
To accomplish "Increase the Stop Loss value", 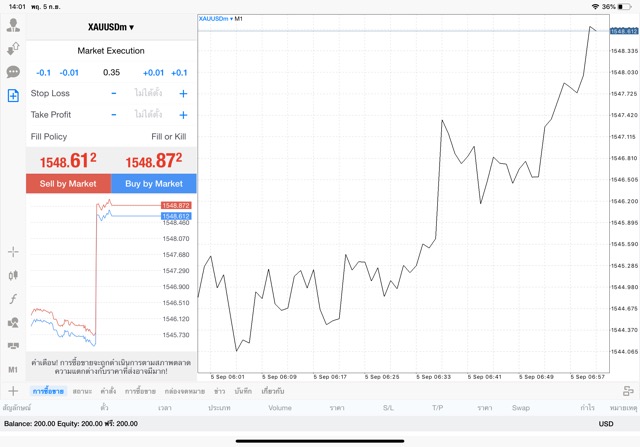I will point(183,93).
